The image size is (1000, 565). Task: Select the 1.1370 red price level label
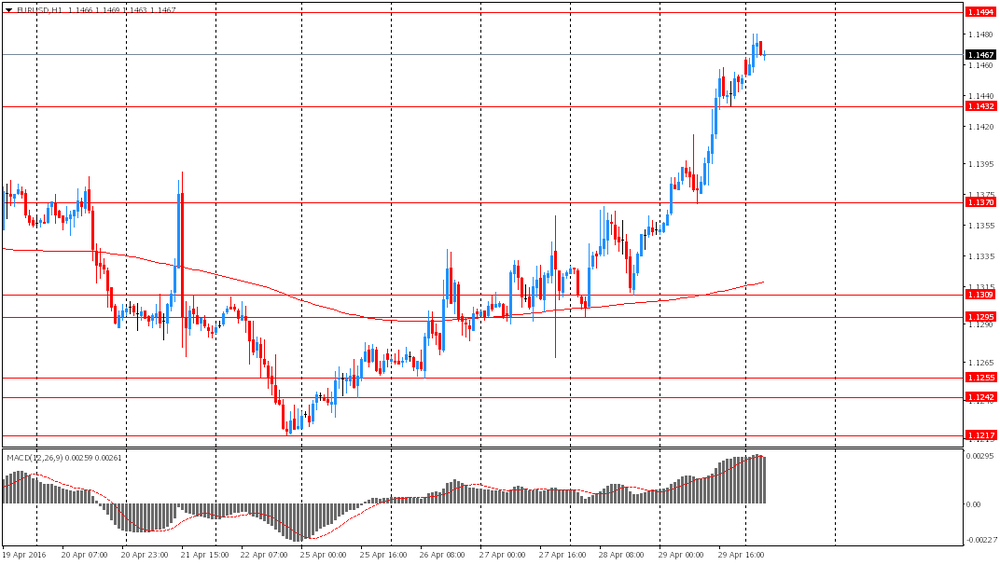(x=979, y=202)
